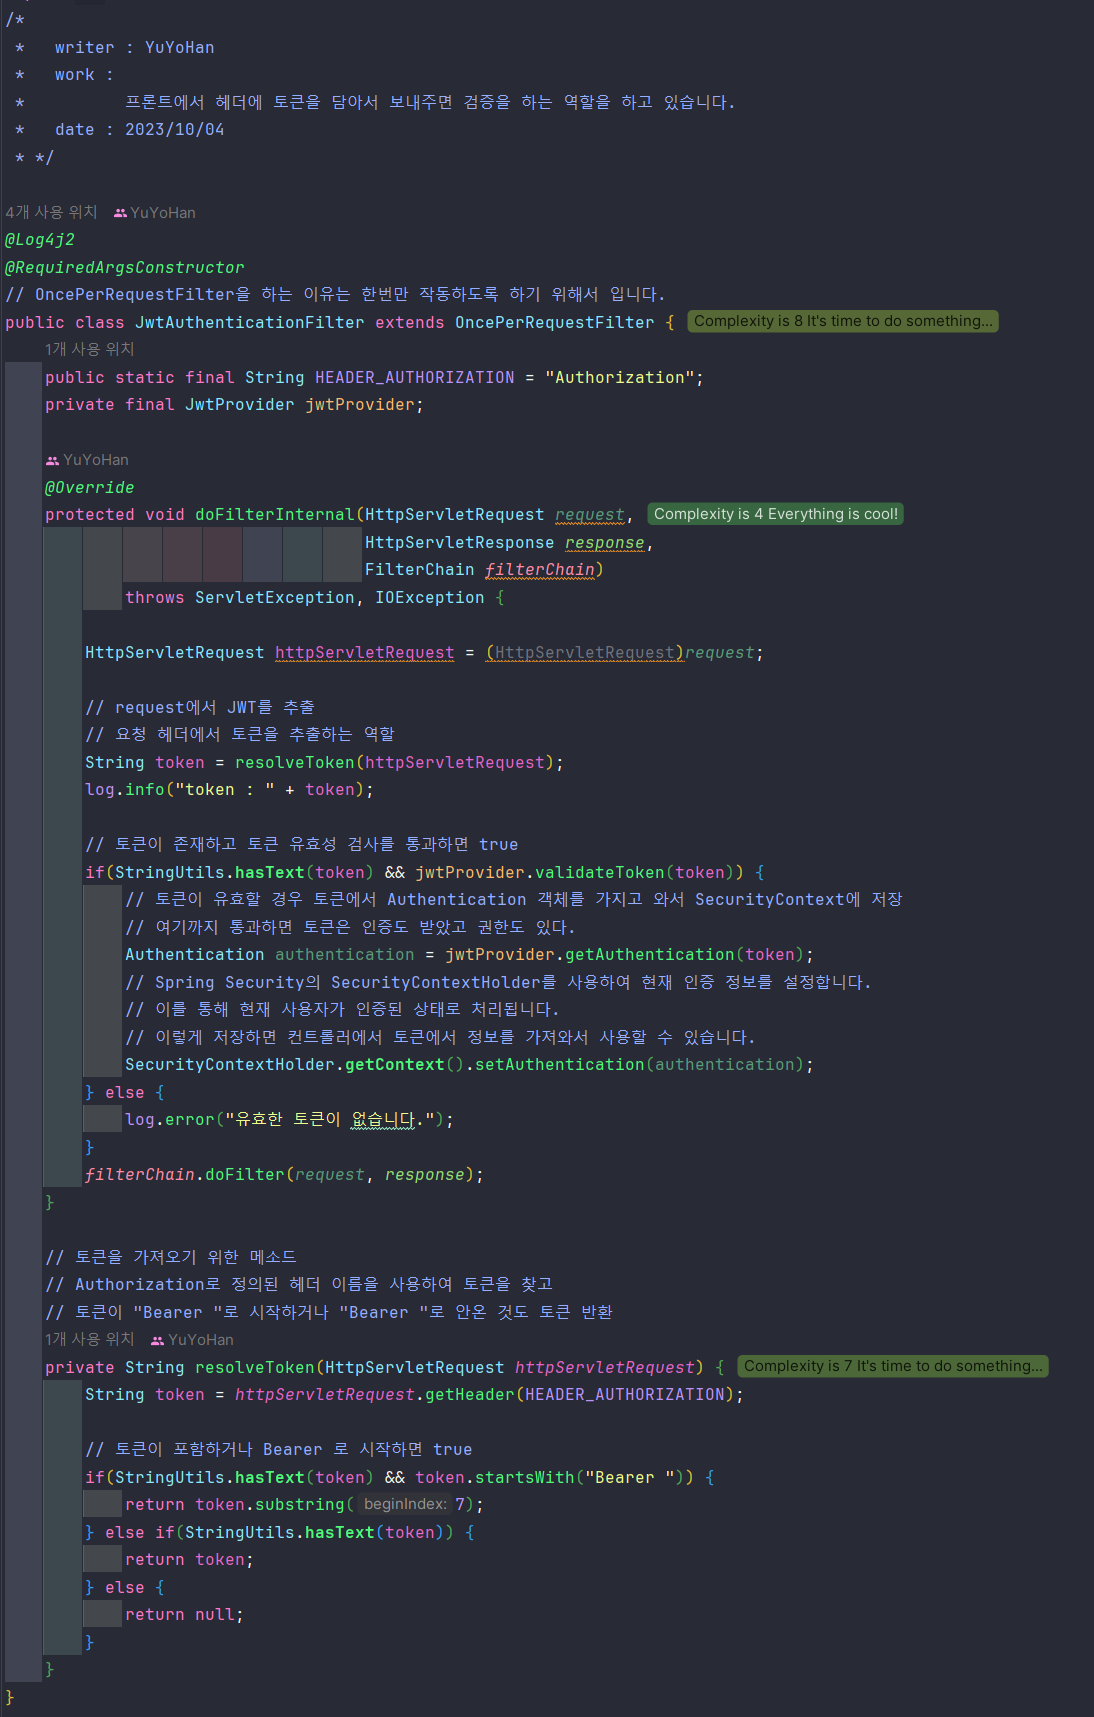Click the date 2023/10/04 in the header comment

pos(175,130)
